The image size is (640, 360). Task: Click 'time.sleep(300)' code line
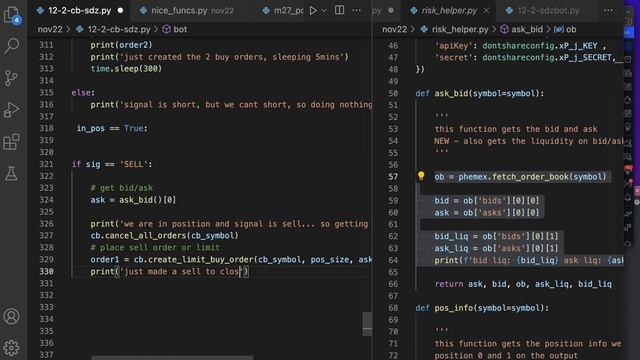click(x=126, y=69)
